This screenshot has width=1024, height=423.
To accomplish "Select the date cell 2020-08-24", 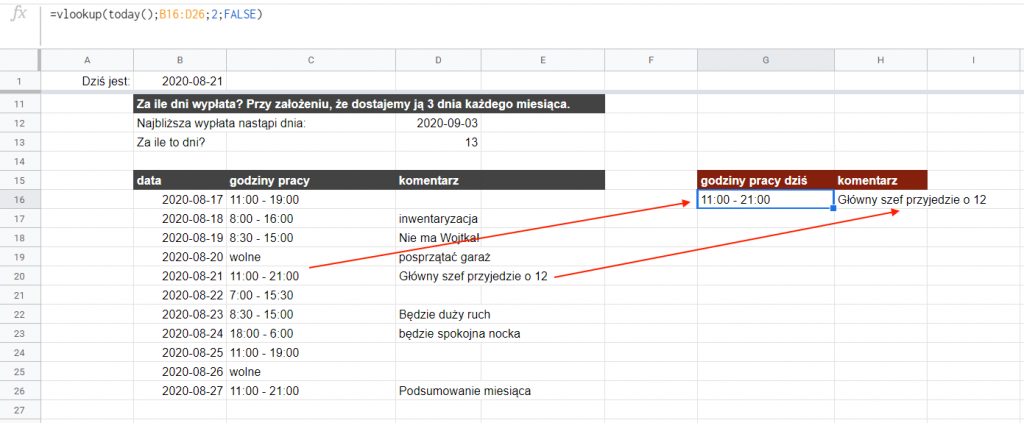I will tap(180, 334).
